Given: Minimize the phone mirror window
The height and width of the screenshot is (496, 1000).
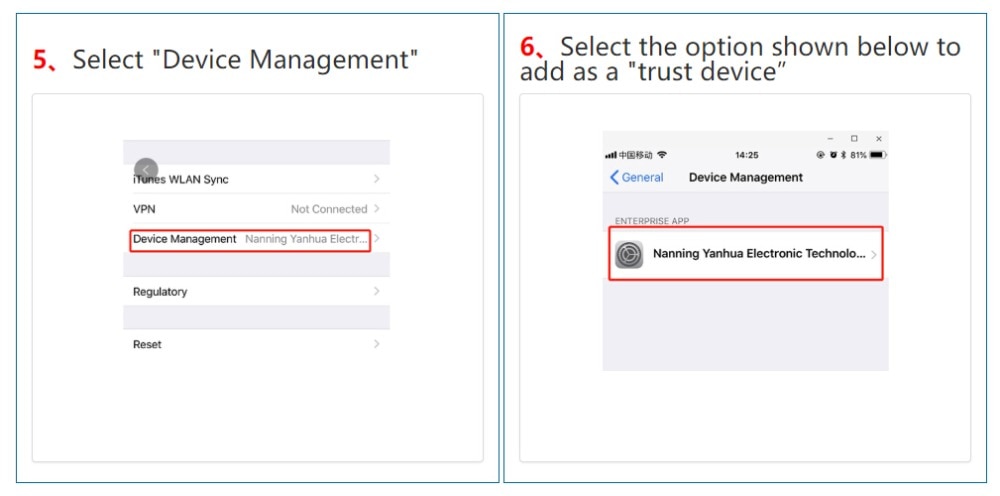Looking at the screenshot, I should (x=830, y=138).
